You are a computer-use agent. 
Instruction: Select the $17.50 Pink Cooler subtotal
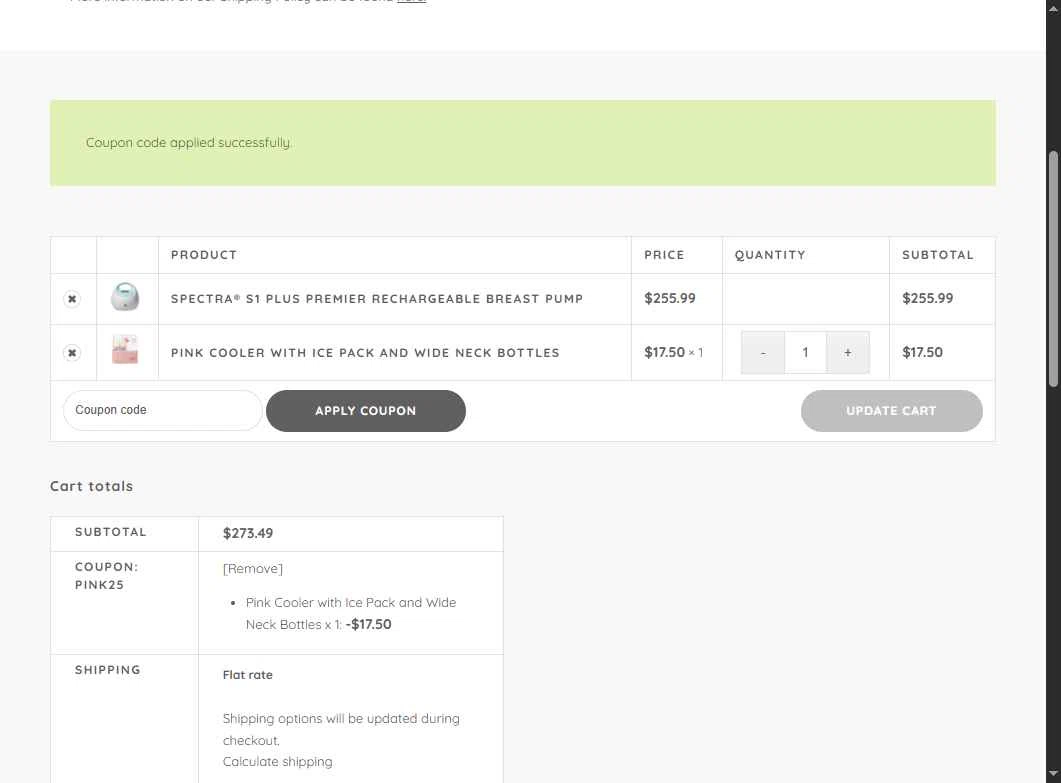tap(922, 353)
